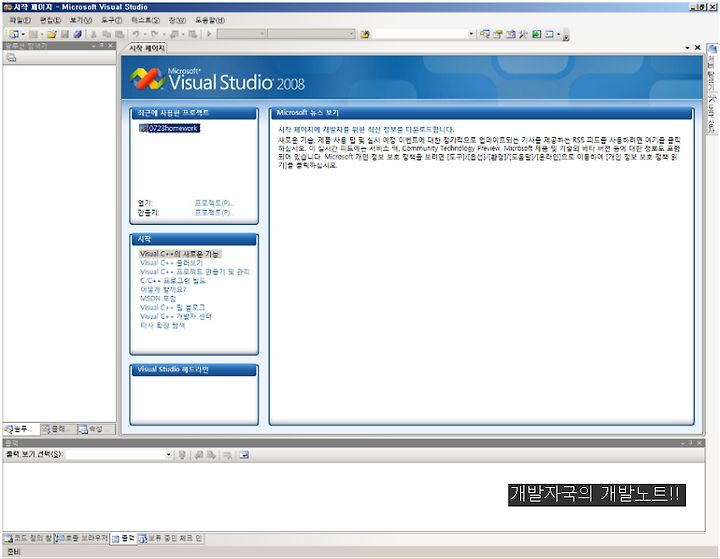
Task: Open the 도구(T) menu
Action: (112, 20)
